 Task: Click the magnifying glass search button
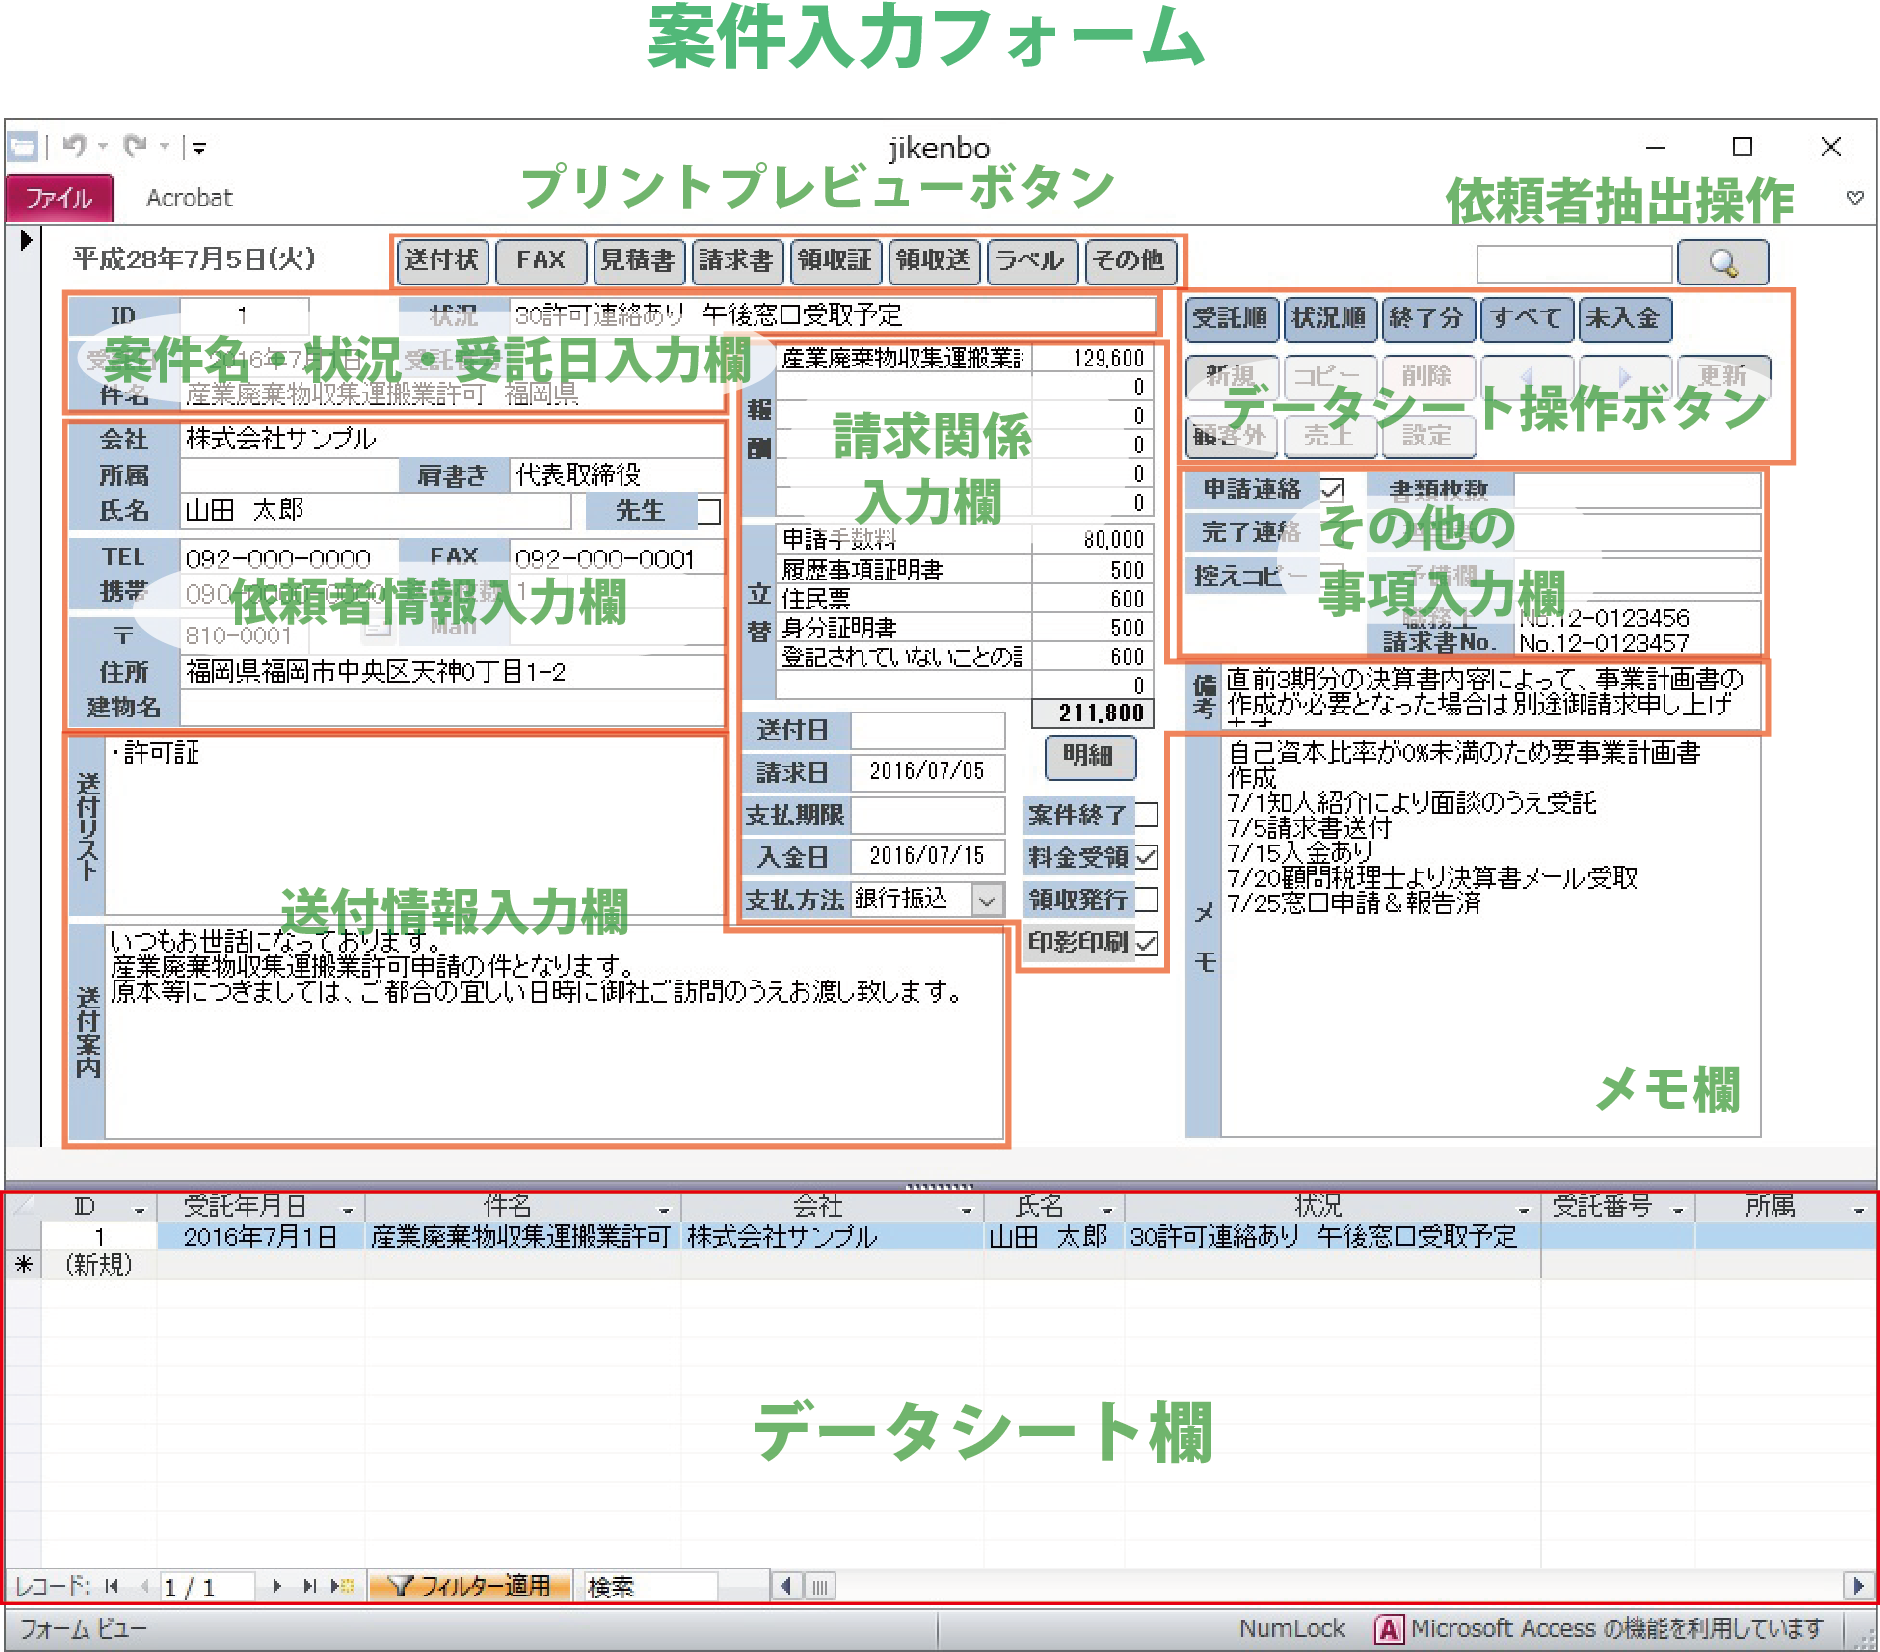(x=1722, y=263)
